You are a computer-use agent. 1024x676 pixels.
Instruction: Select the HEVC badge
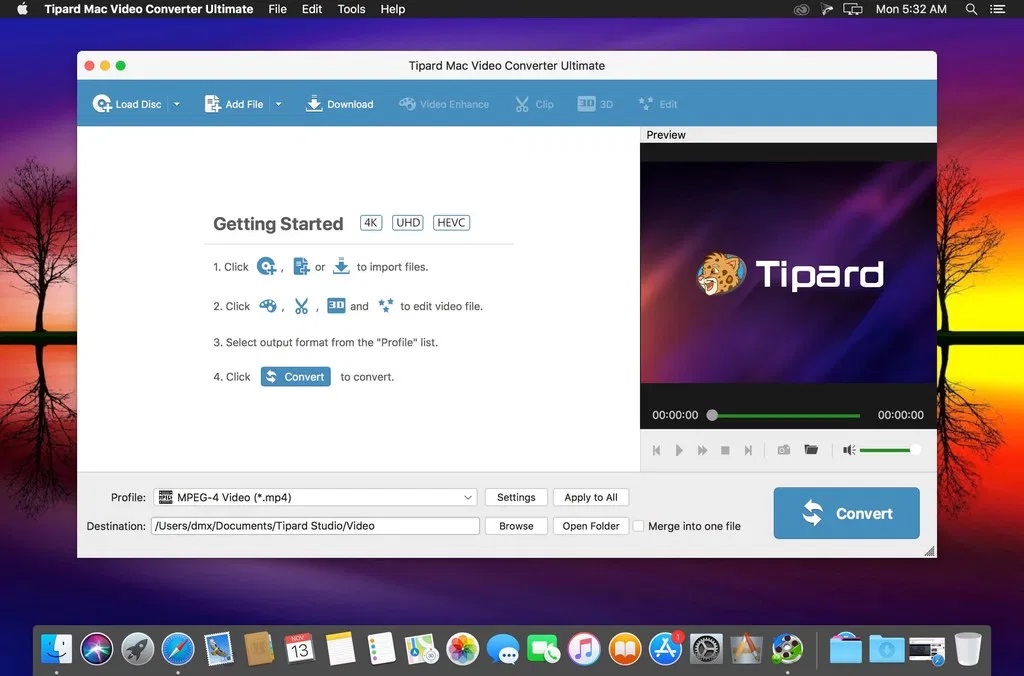pos(451,222)
